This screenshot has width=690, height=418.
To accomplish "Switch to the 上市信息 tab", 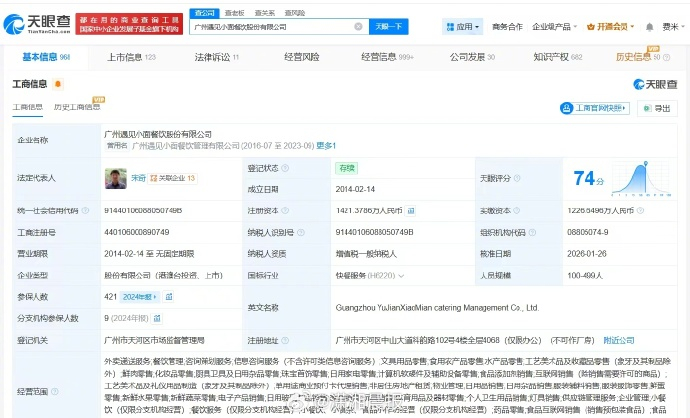I will point(132,57).
